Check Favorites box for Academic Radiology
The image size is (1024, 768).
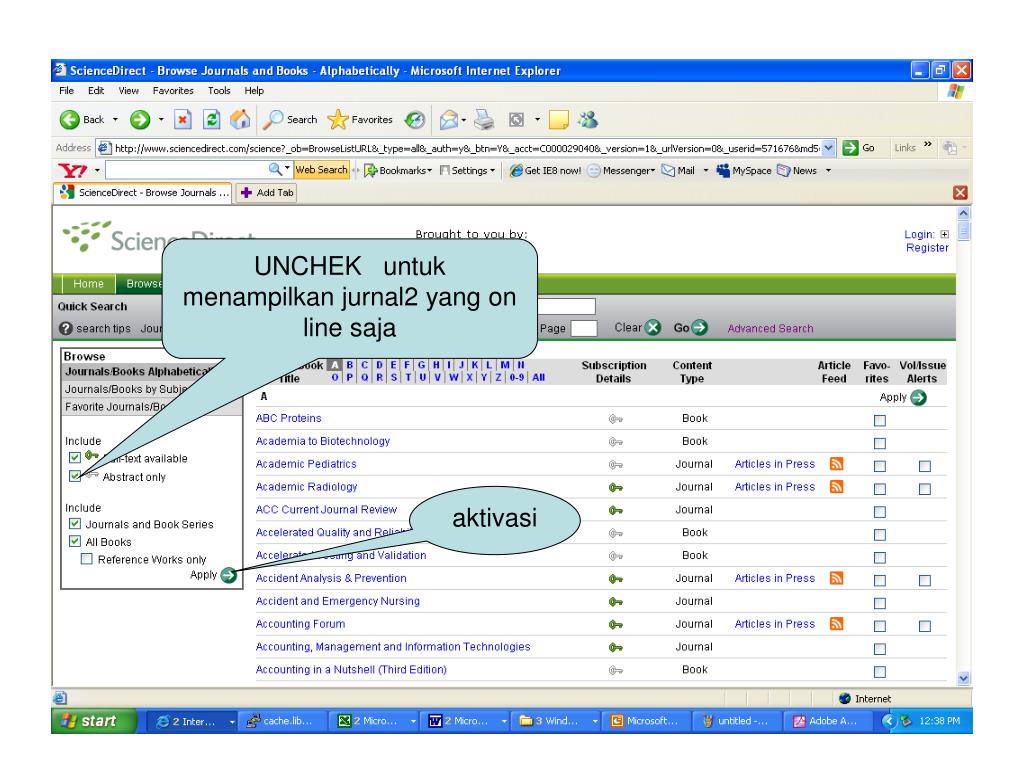coord(880,489)
